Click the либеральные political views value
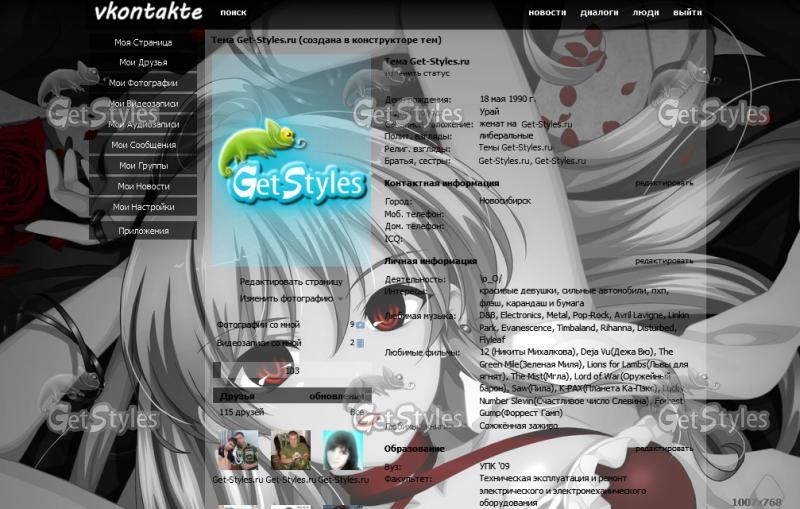The height and width of the screenshot is (509, 800). (506, 136)
